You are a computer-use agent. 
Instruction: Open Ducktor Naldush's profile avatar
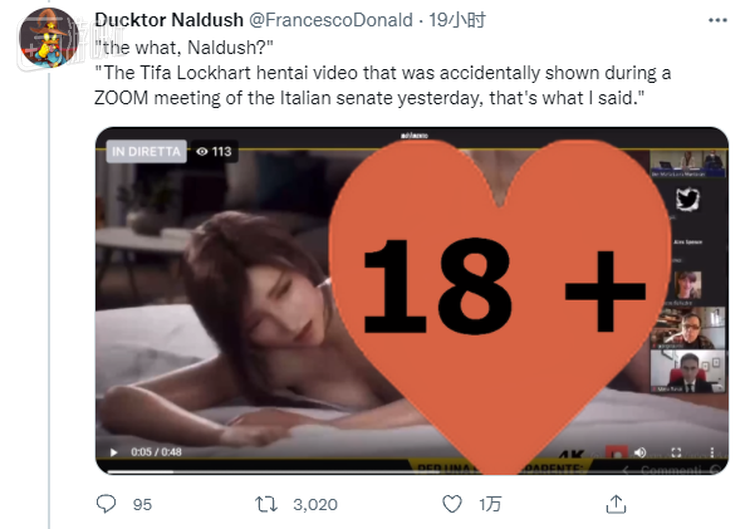[48, 37]
